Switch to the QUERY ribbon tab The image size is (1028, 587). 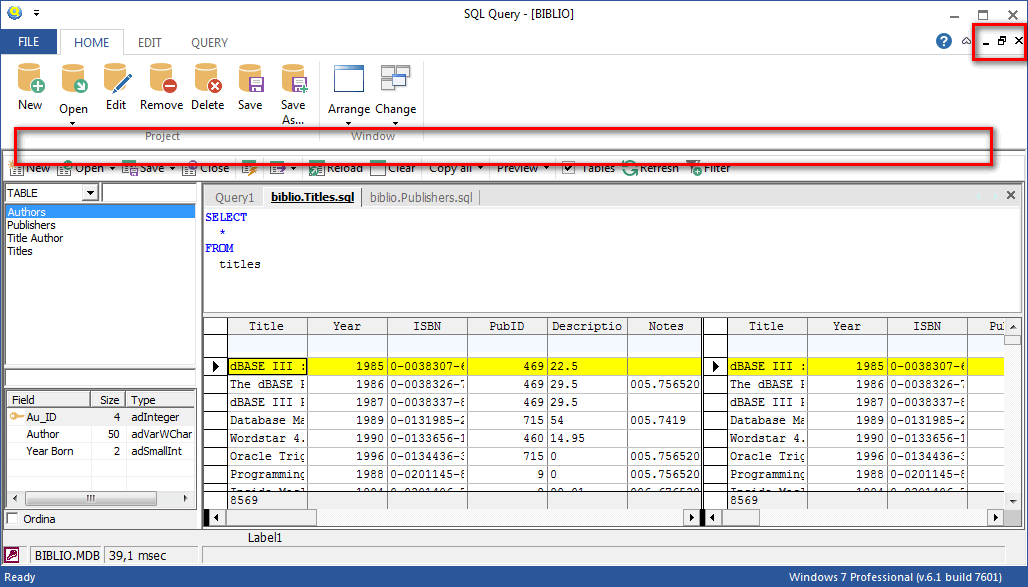pyautogui.click(x=209, y=43)
